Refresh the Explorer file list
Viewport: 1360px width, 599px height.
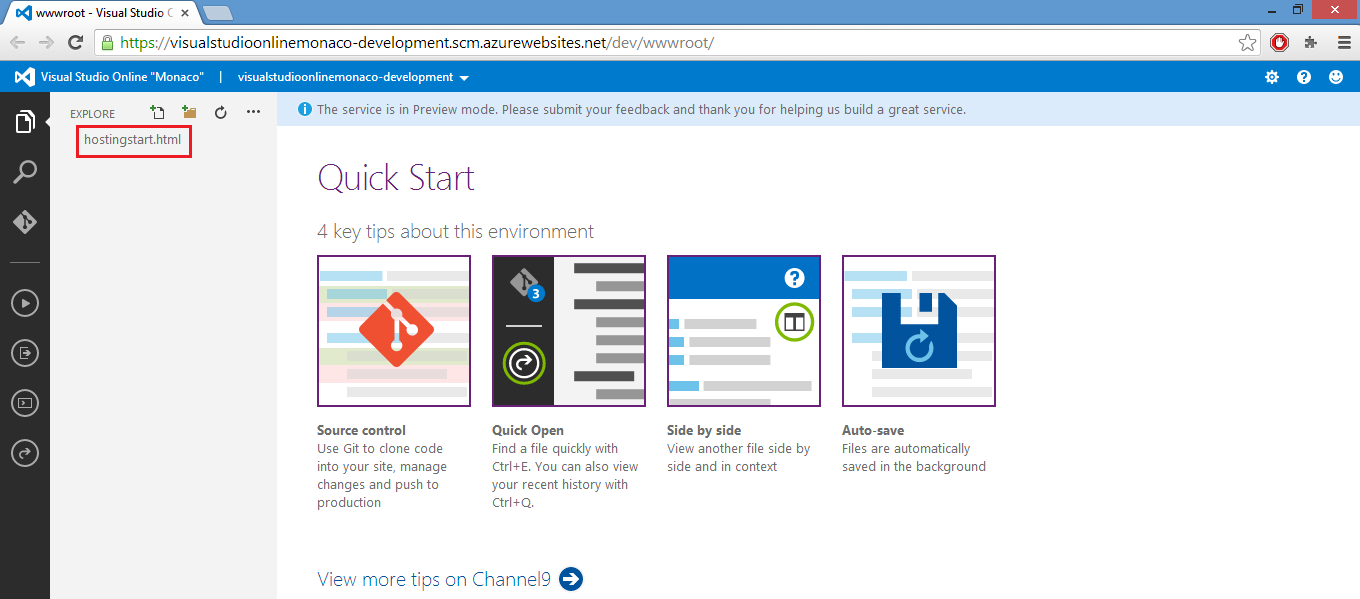pyautogui.click(x=219, y=113)
